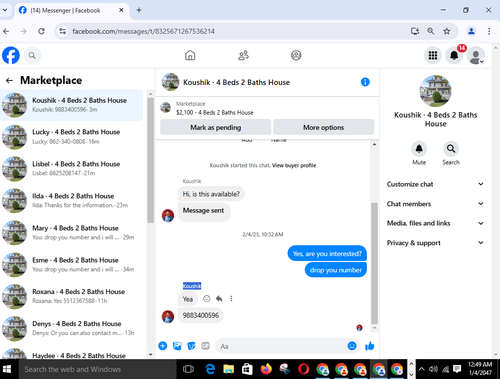This screenshot has height=379, width=500.
Task: Expand Privacy & support section
Action: point(435,243)
